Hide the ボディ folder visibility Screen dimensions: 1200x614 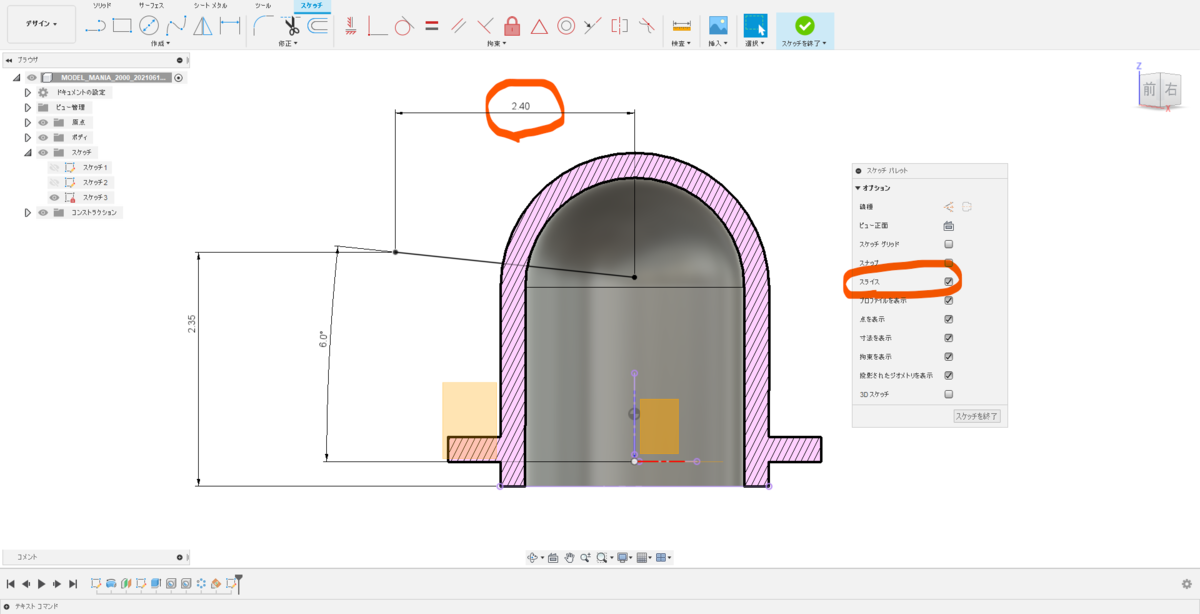(x=43, y=137)
